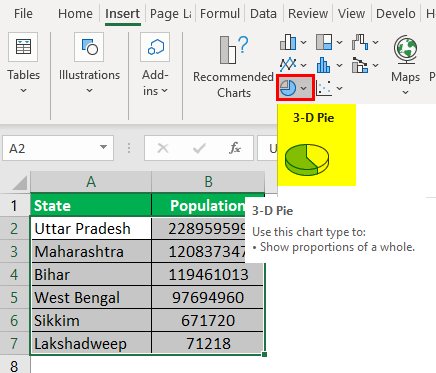
Task: Open the Add-ins icon
Action: [155, 47]
